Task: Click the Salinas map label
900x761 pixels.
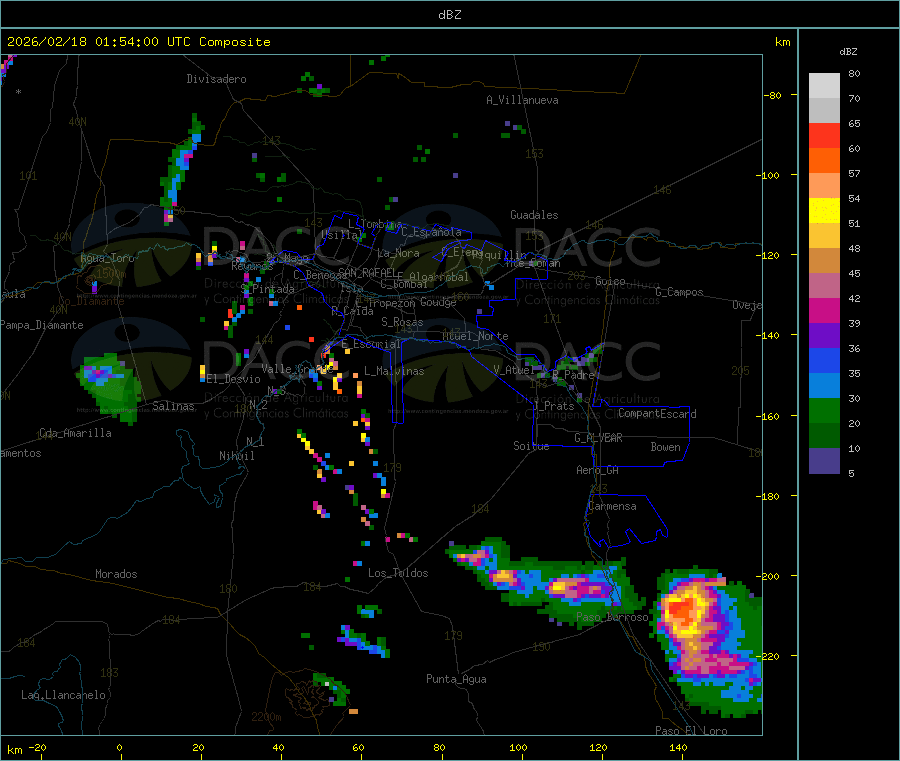Action: [x=173, y=406]
